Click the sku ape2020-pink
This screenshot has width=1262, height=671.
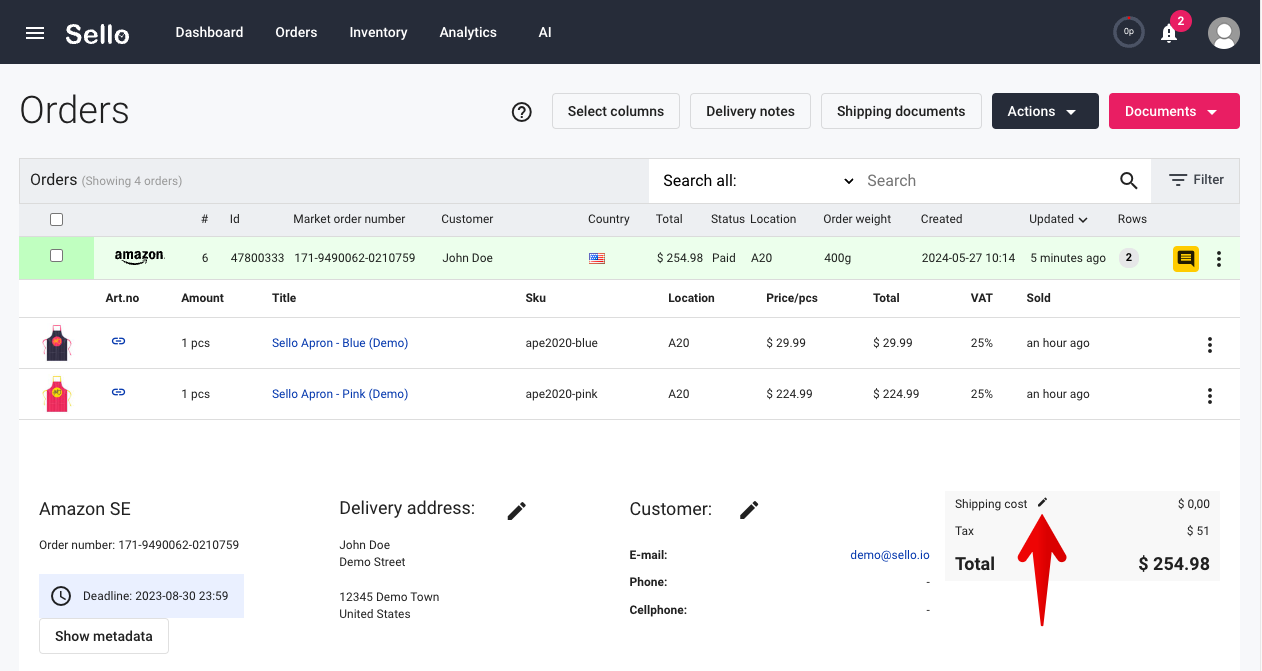click(x=561, y=394)
